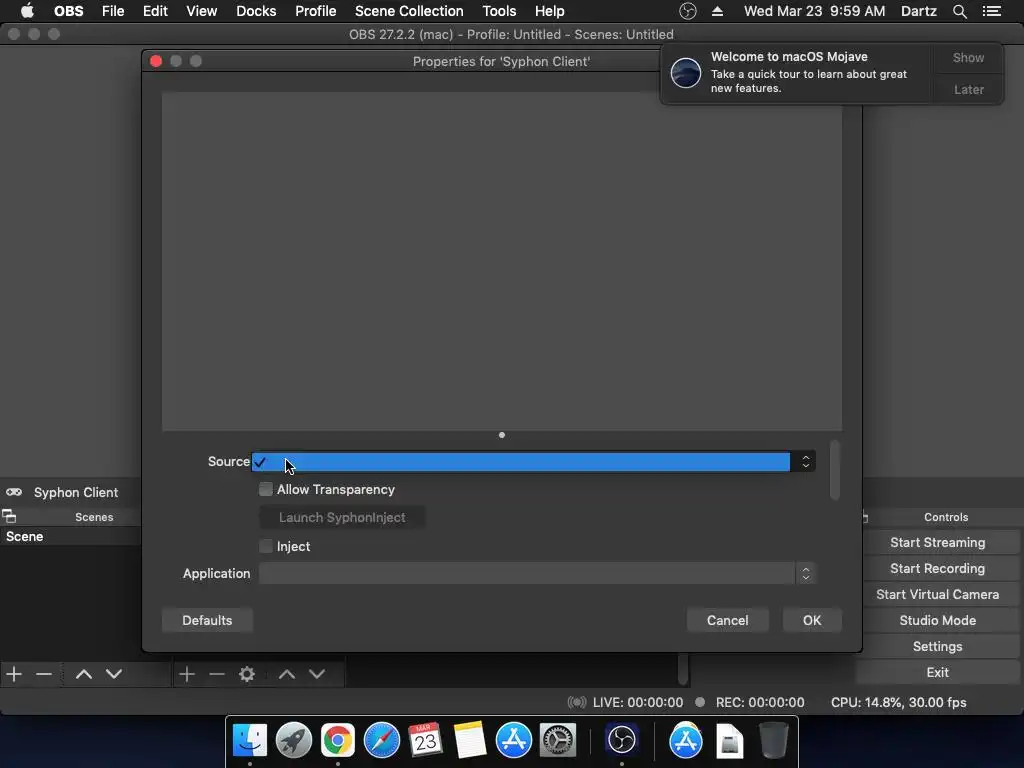The image size is (1024, 768).
Task: Click the date and time in menu bar
Action: point(814,11)
